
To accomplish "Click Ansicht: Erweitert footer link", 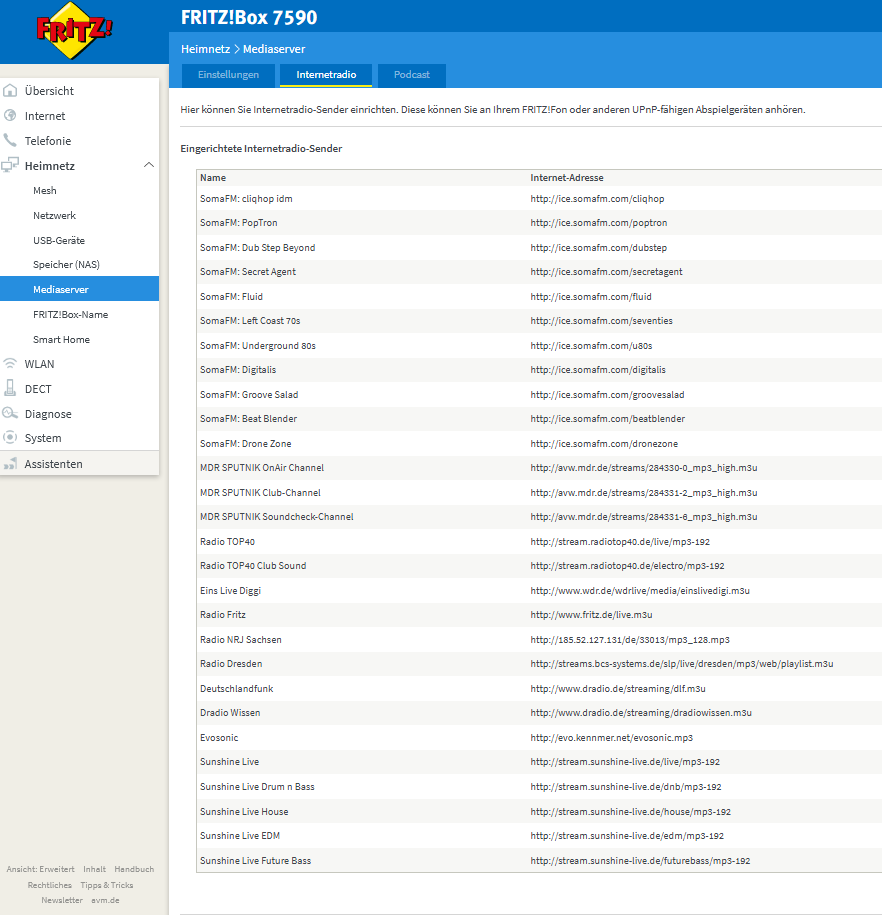I will coord(40,869).
